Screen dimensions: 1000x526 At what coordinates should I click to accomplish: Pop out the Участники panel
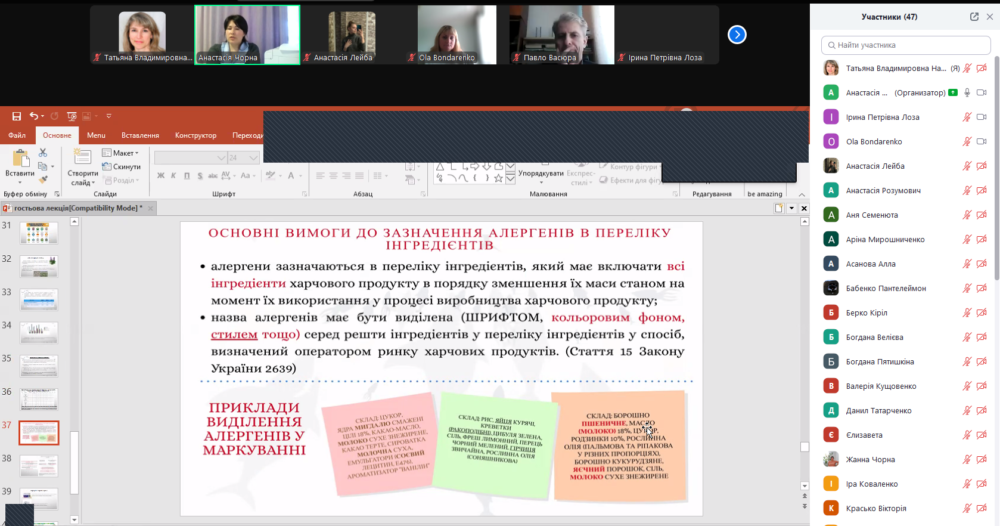(x=974, y=17)
